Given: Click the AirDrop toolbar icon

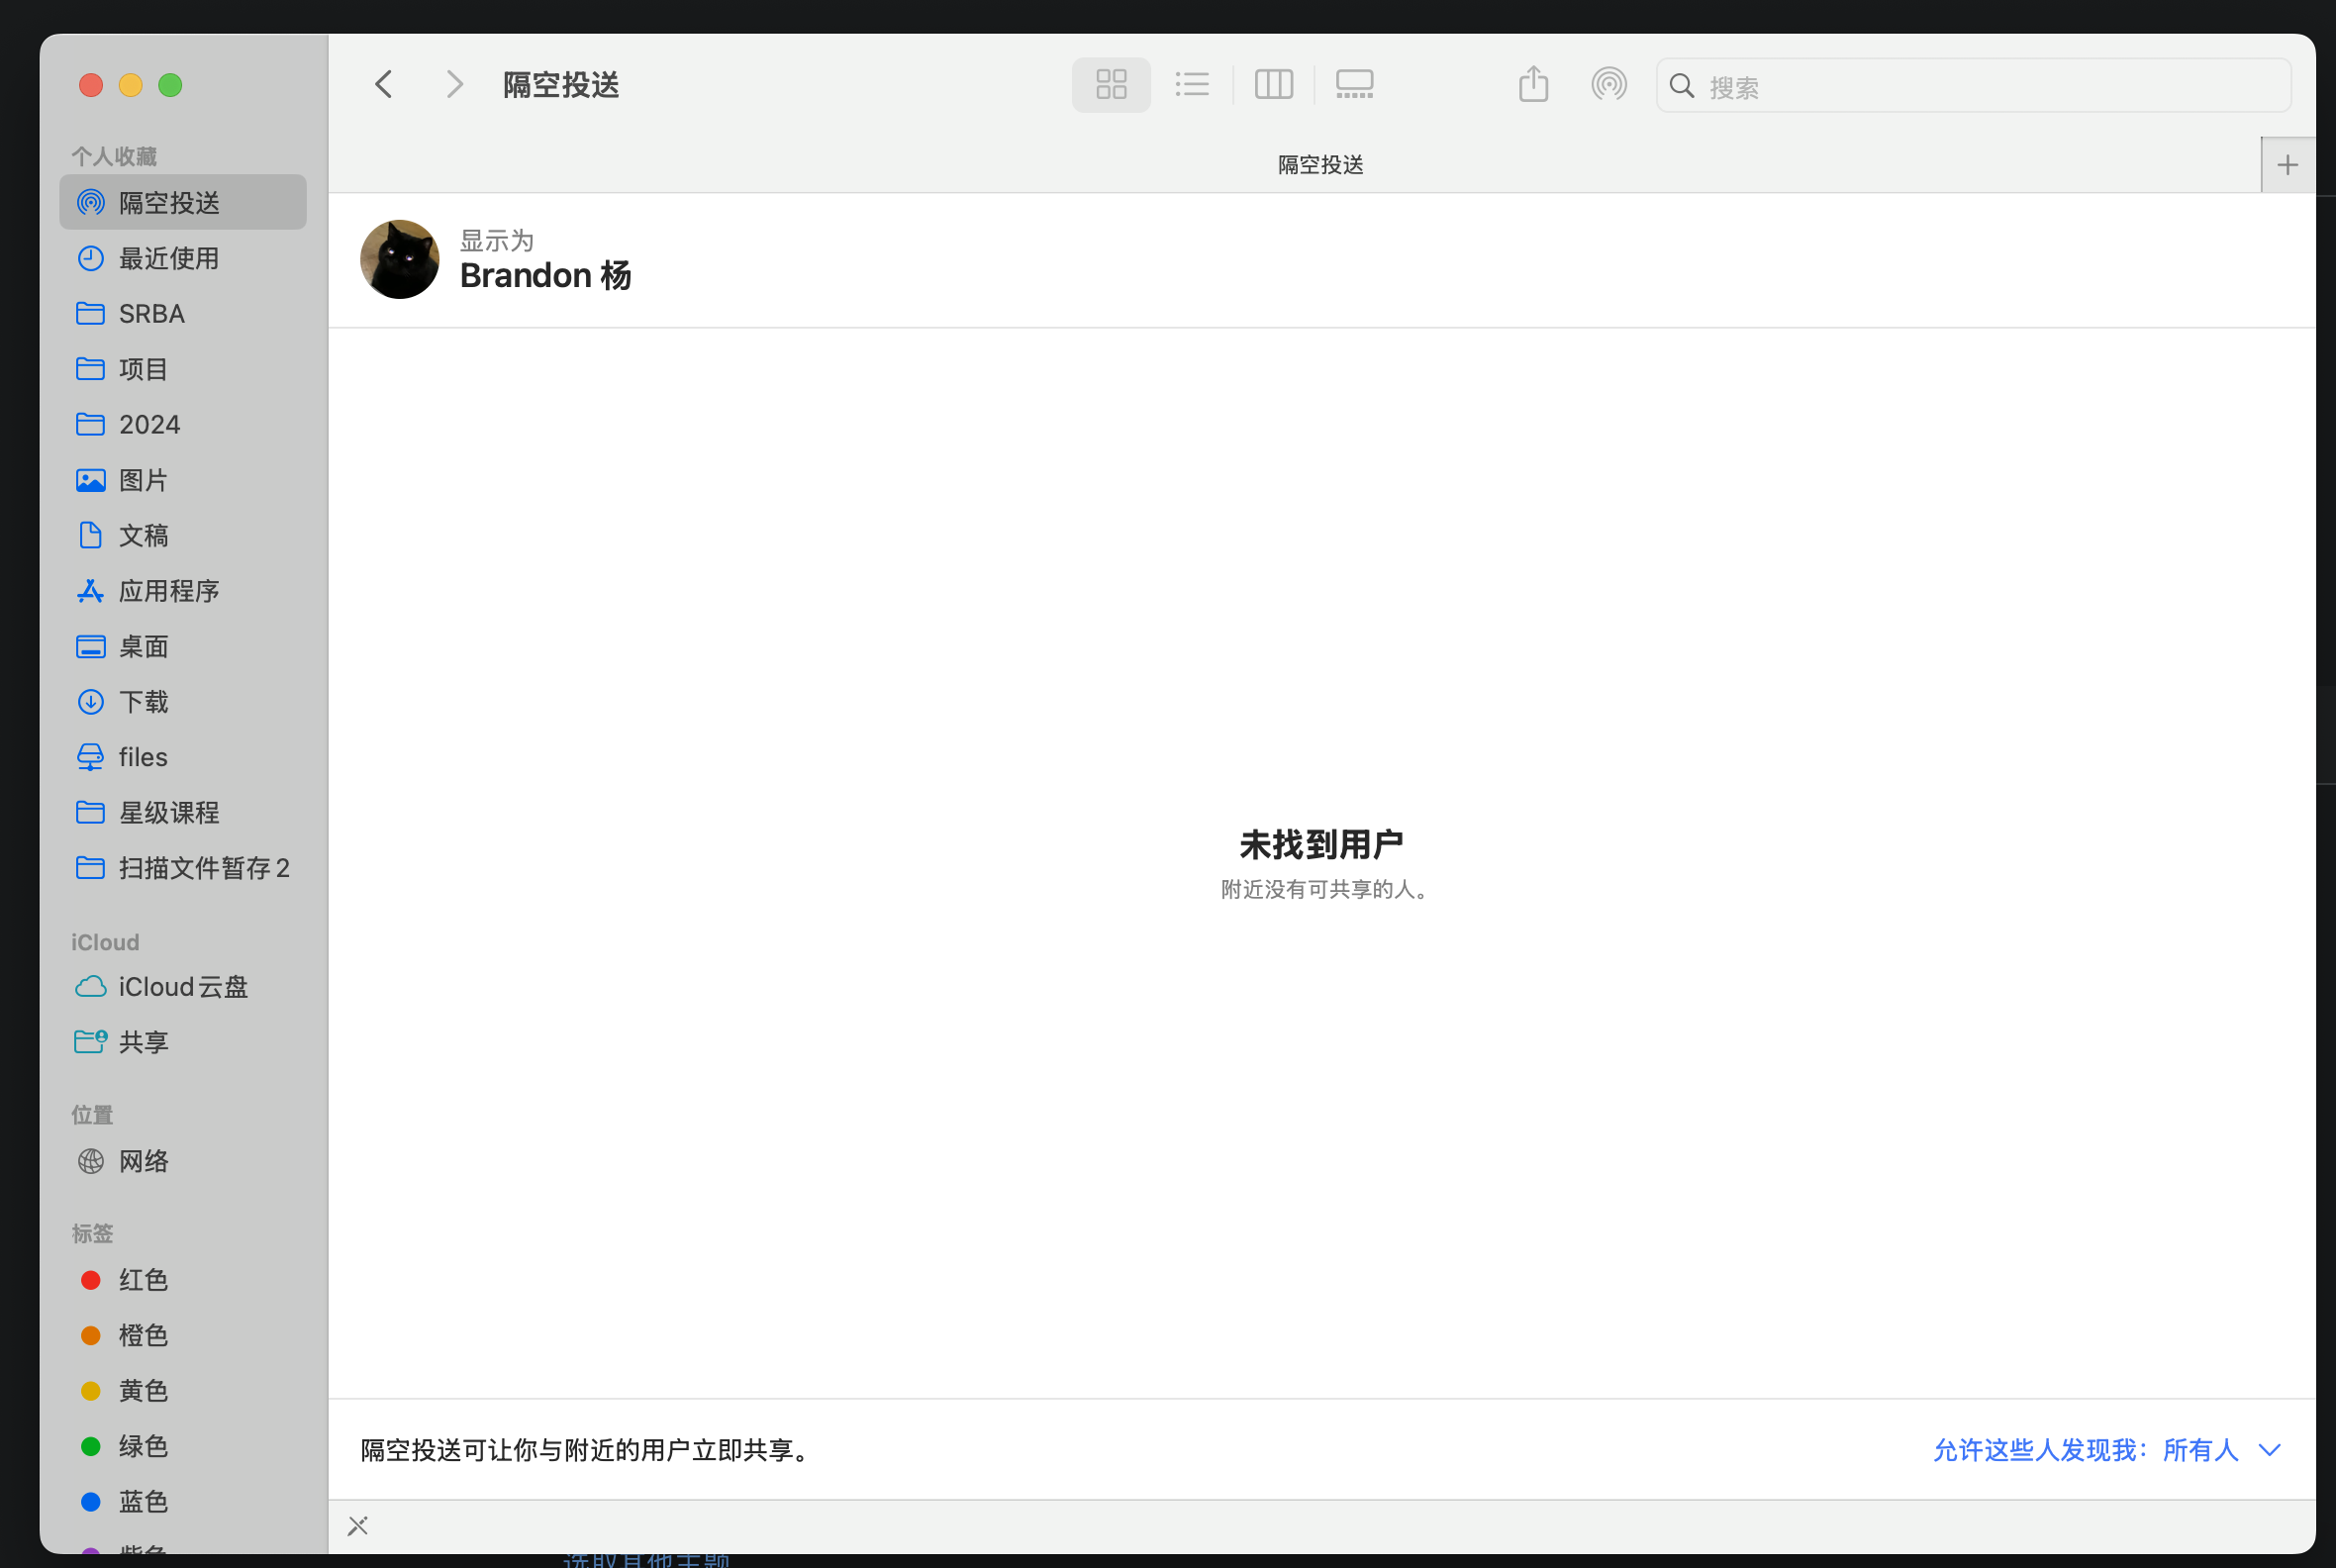Looking at the screenshot, I should (1608, 85).
